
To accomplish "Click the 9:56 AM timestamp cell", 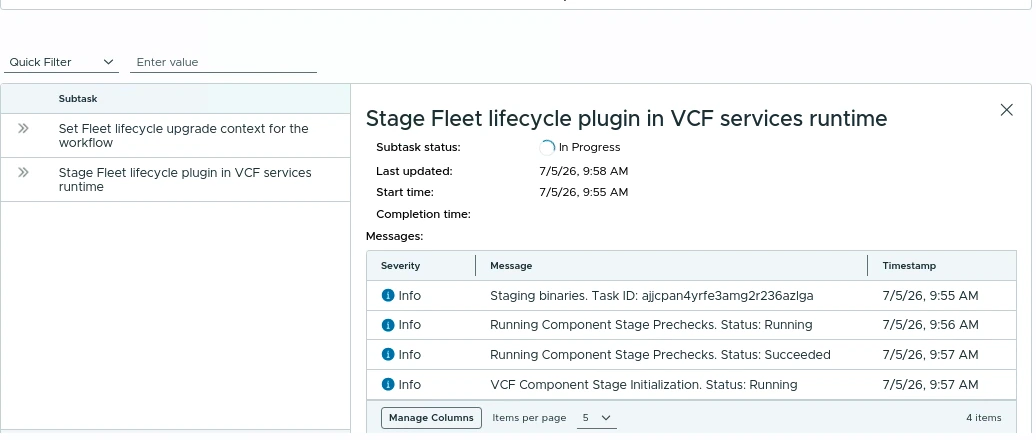I will [x=930, y=325].
